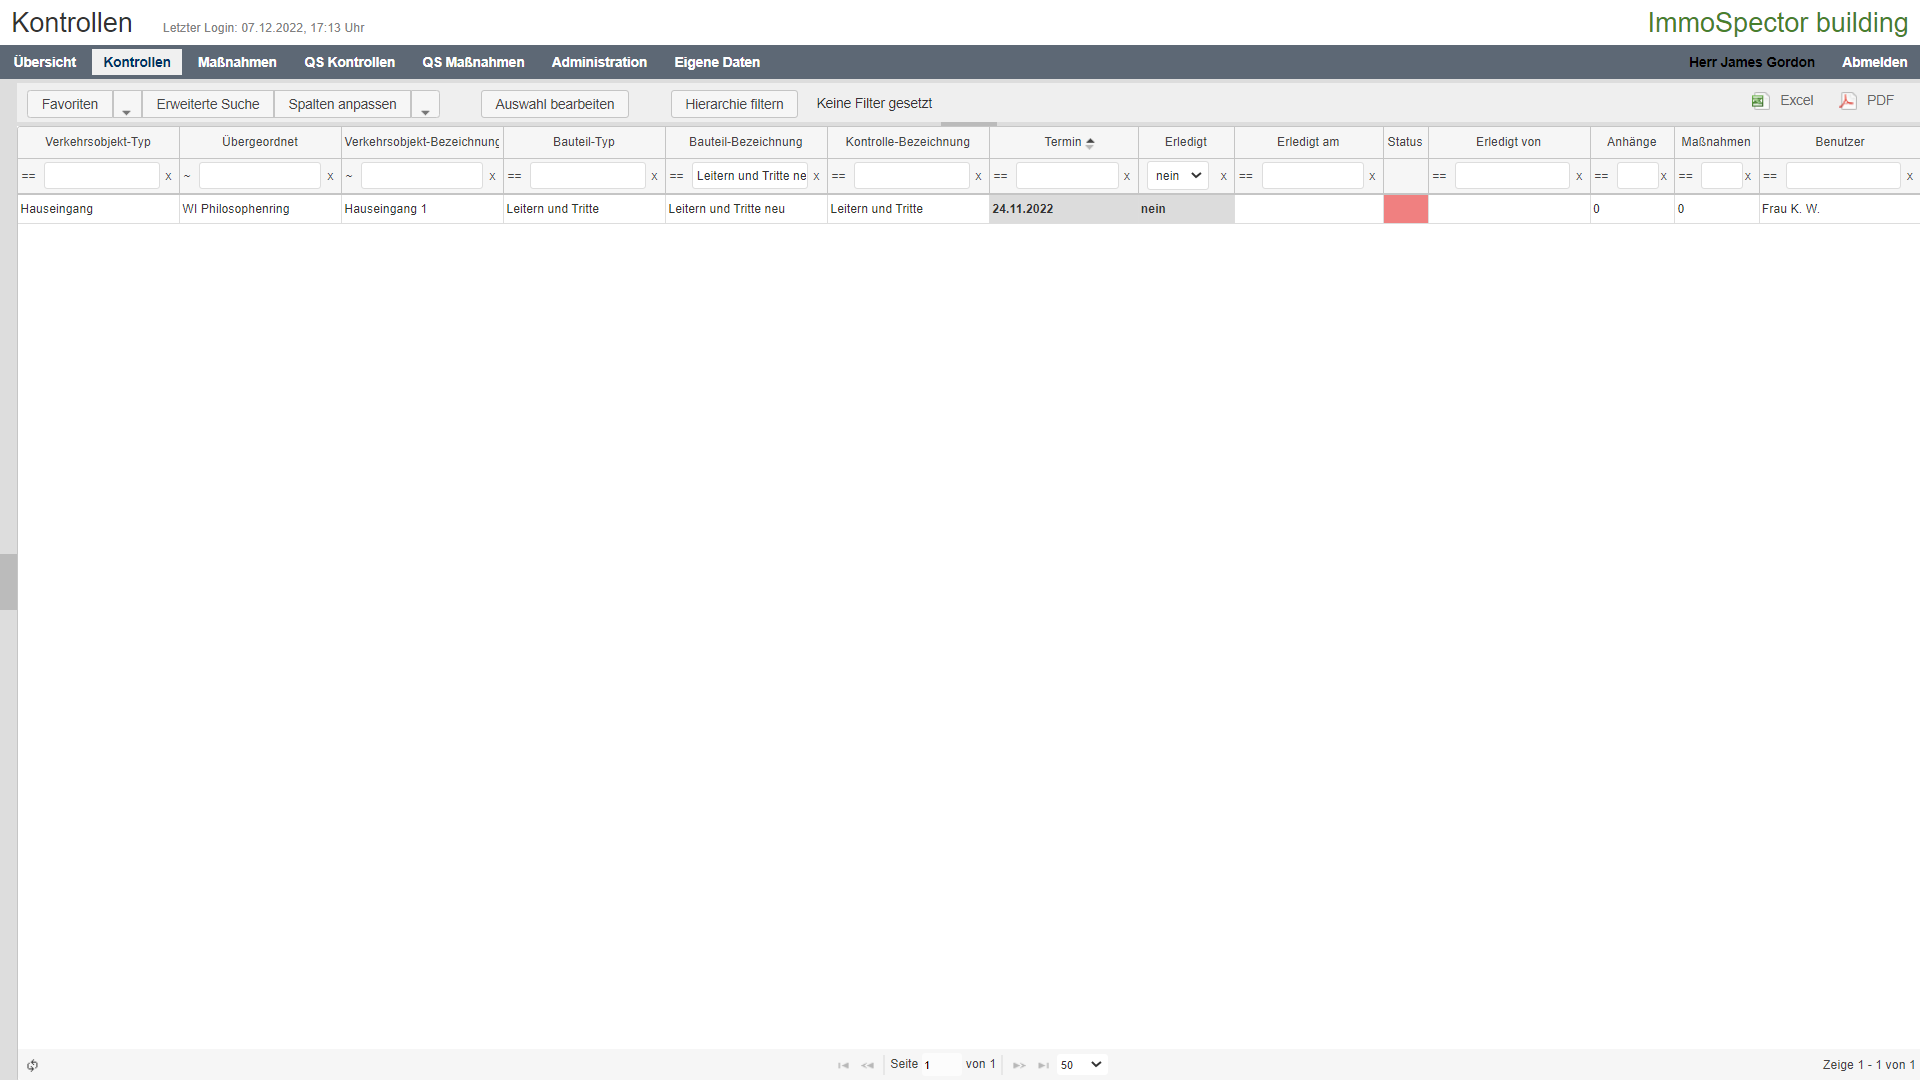Expand the Favoriten dropdown arrow
Screen dimensions: 1920x1080
(127, 105)
